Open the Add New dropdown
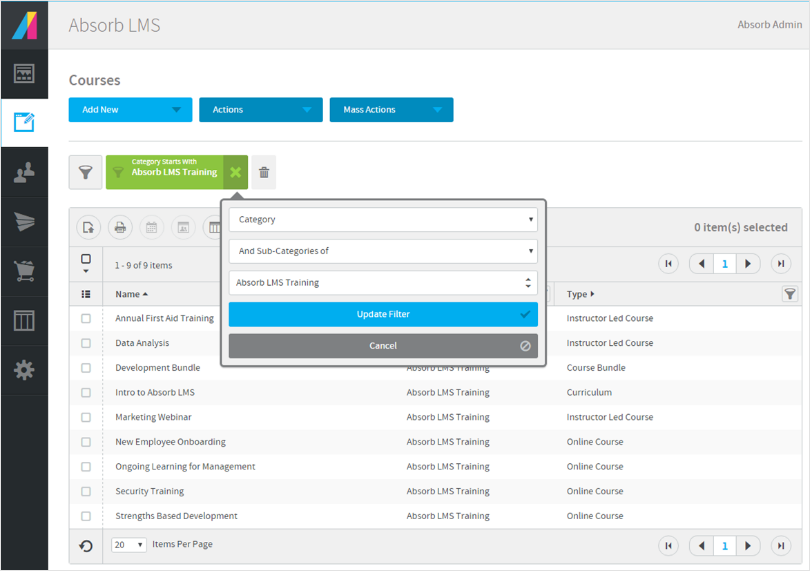This screenshot has height=571, width=810. 130,110
